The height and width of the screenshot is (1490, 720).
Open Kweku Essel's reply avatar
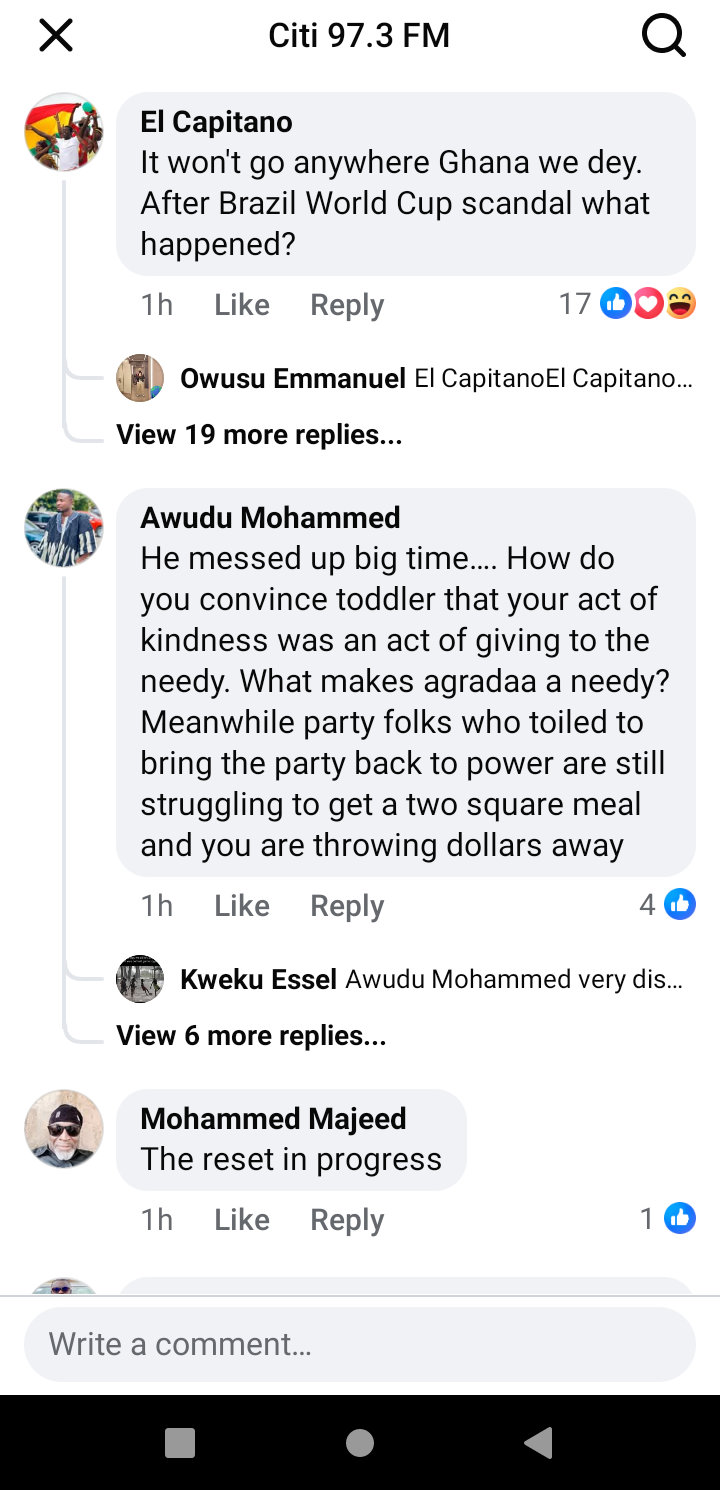point(140,979)
